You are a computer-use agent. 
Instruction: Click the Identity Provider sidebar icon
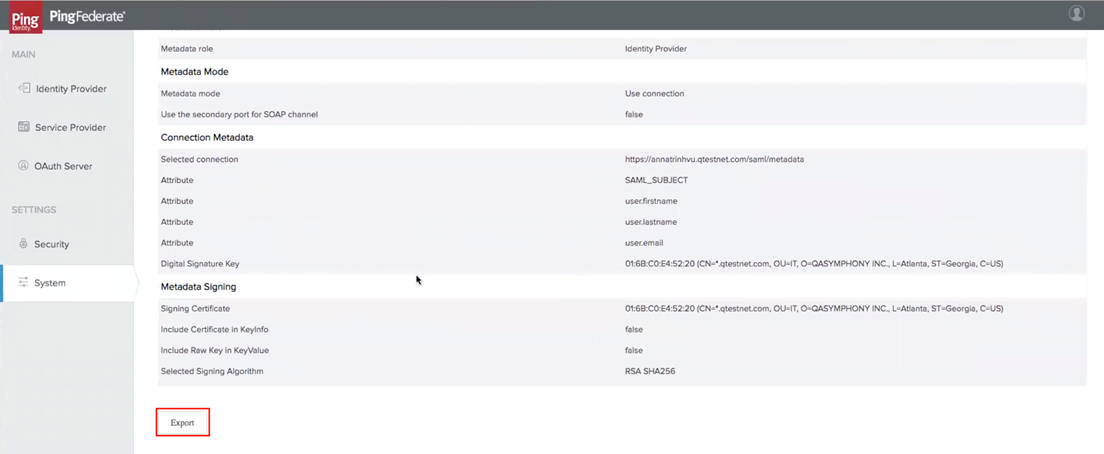(24, 89)
